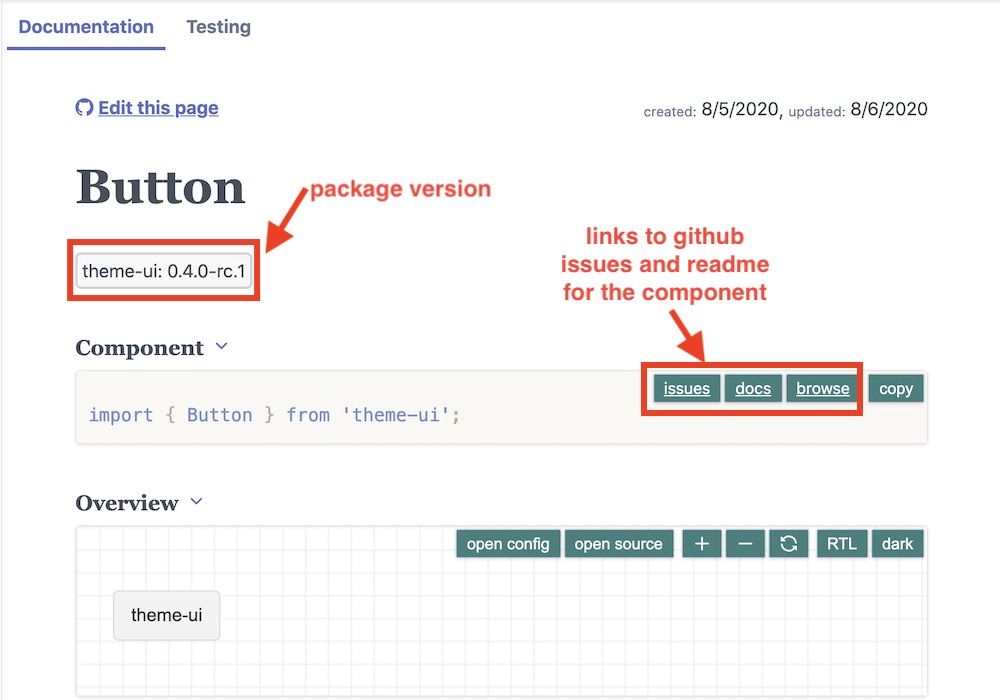
Task: Open the Edit this page link
Action: pyautogui.click(x=158, y=108)
